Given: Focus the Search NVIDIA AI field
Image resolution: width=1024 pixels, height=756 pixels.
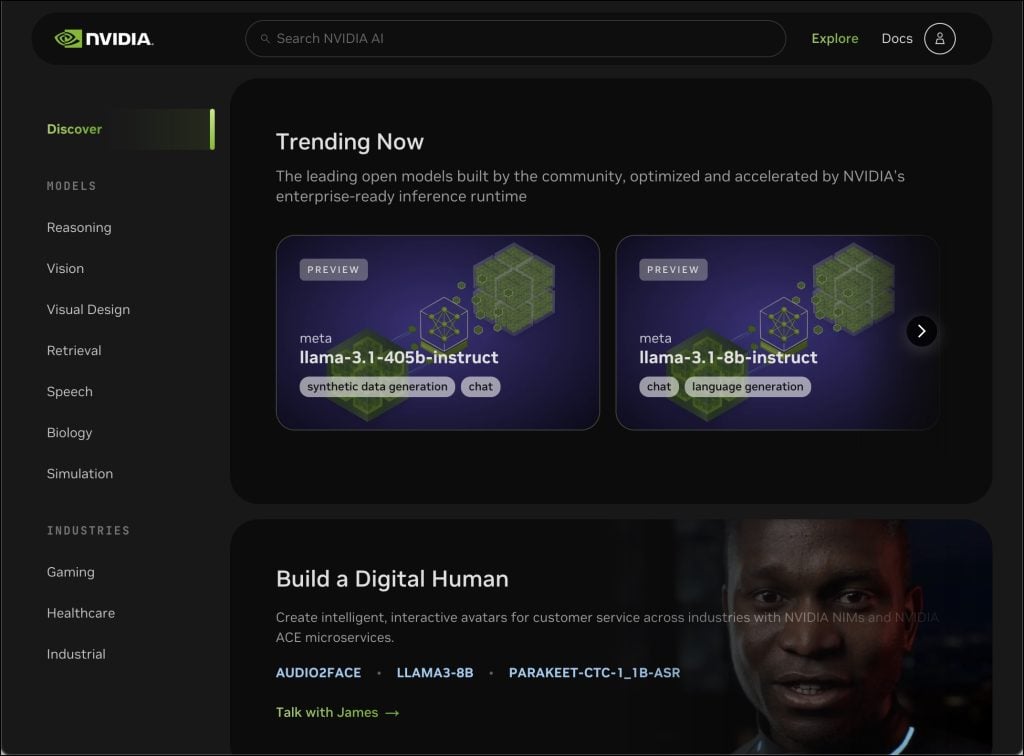Looking at the screenshot, I should [x=515, y=39].
